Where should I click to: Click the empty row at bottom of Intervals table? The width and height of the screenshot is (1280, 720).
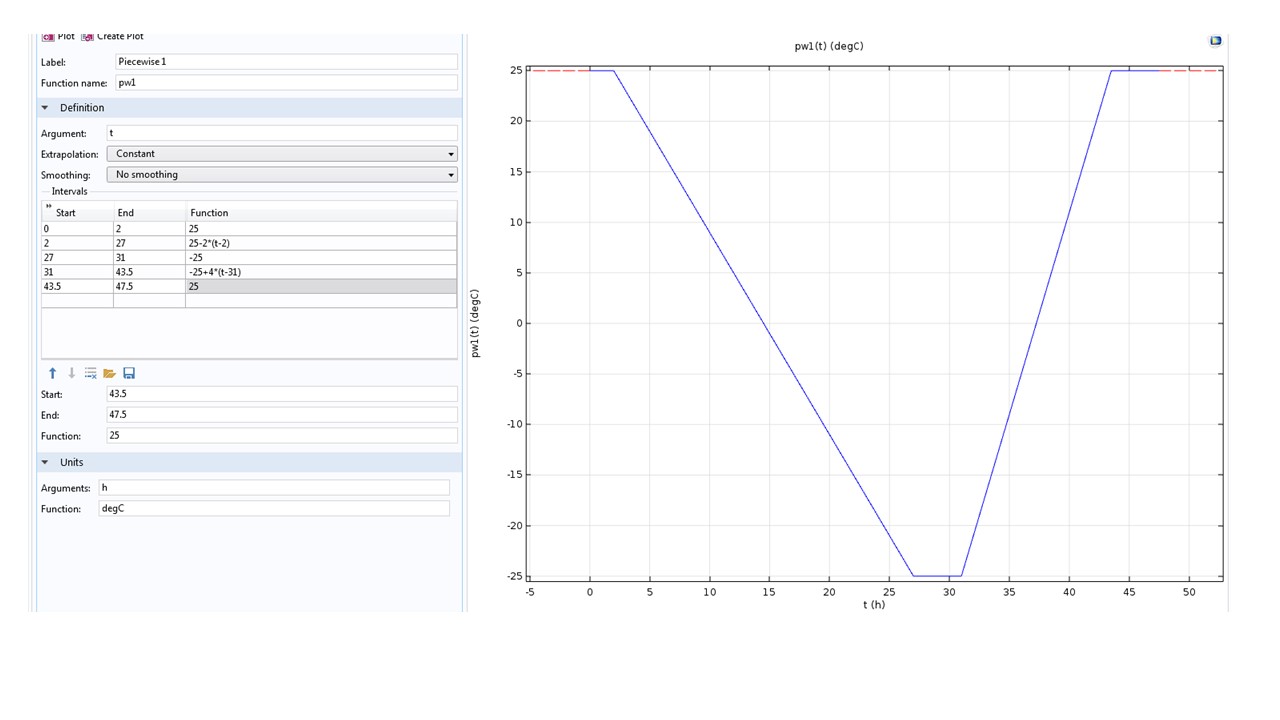click(x=248, y=301)
